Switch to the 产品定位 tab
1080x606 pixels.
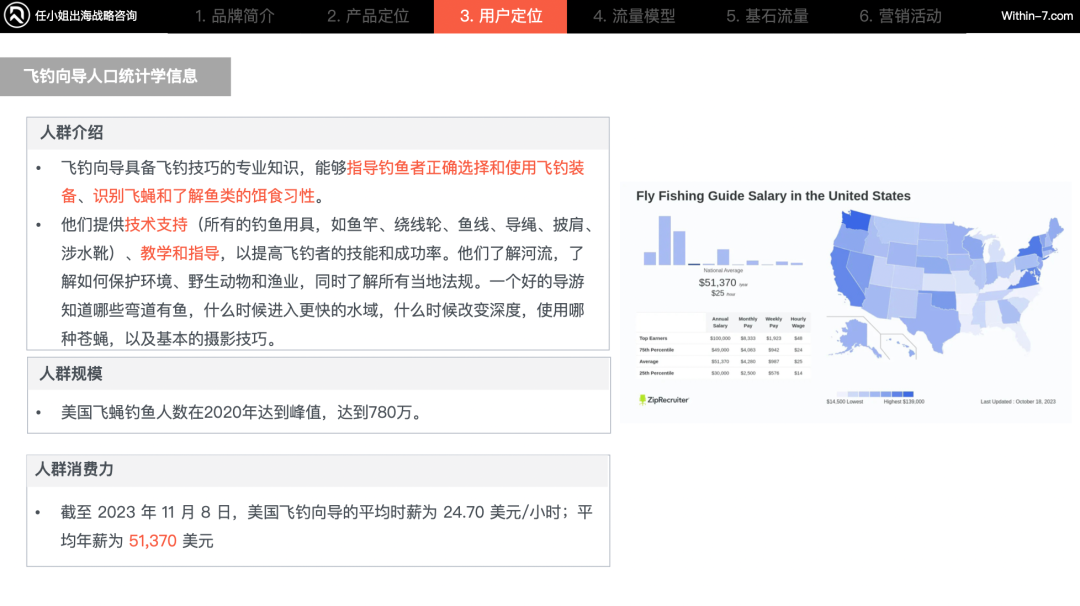tap(369, 17)
